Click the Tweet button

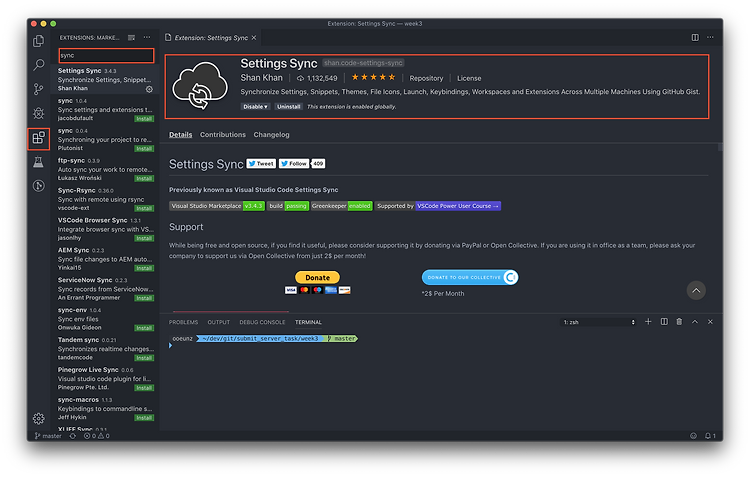click(261, 164)
